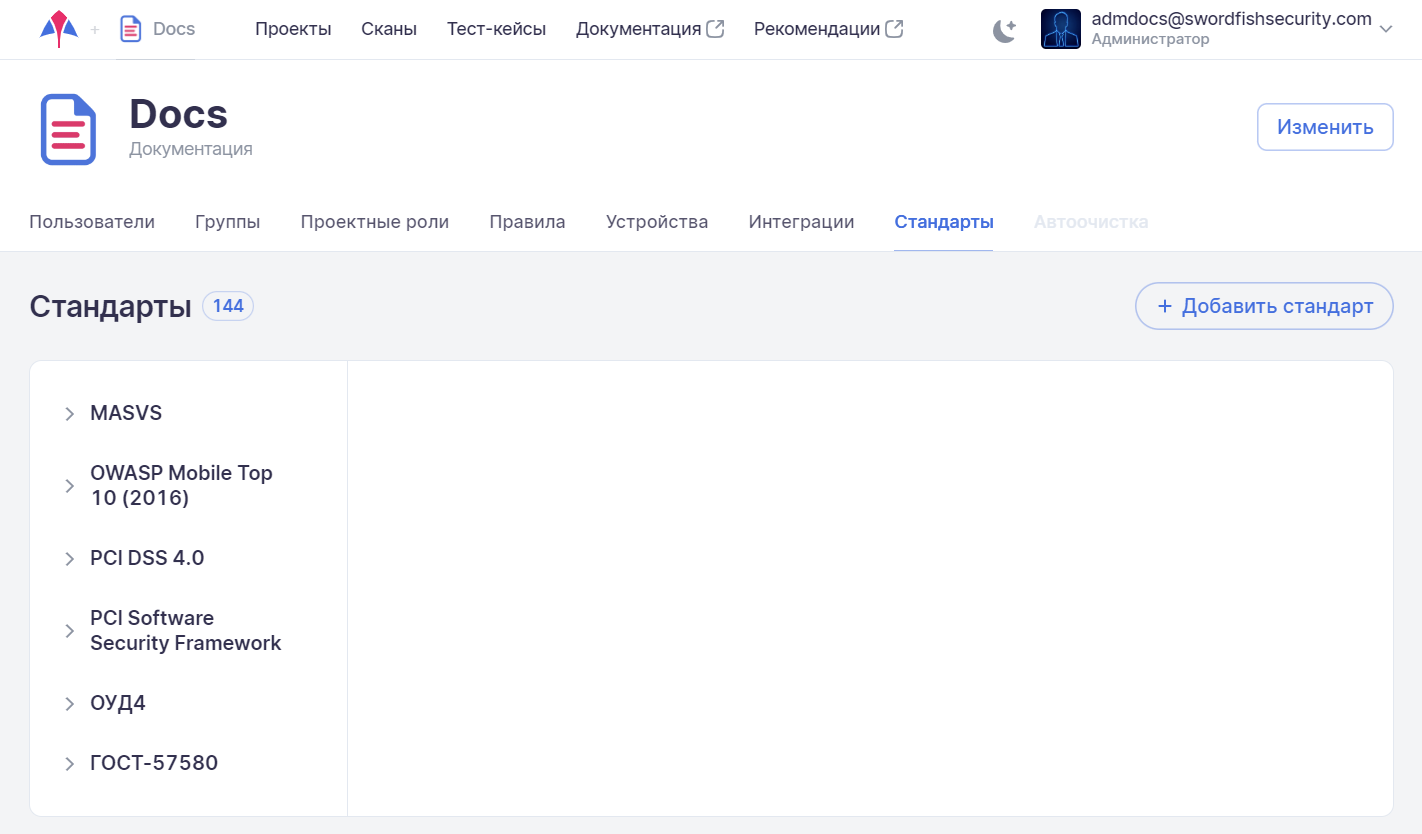Click the user avatar picture

click(x=1060, y=29)
